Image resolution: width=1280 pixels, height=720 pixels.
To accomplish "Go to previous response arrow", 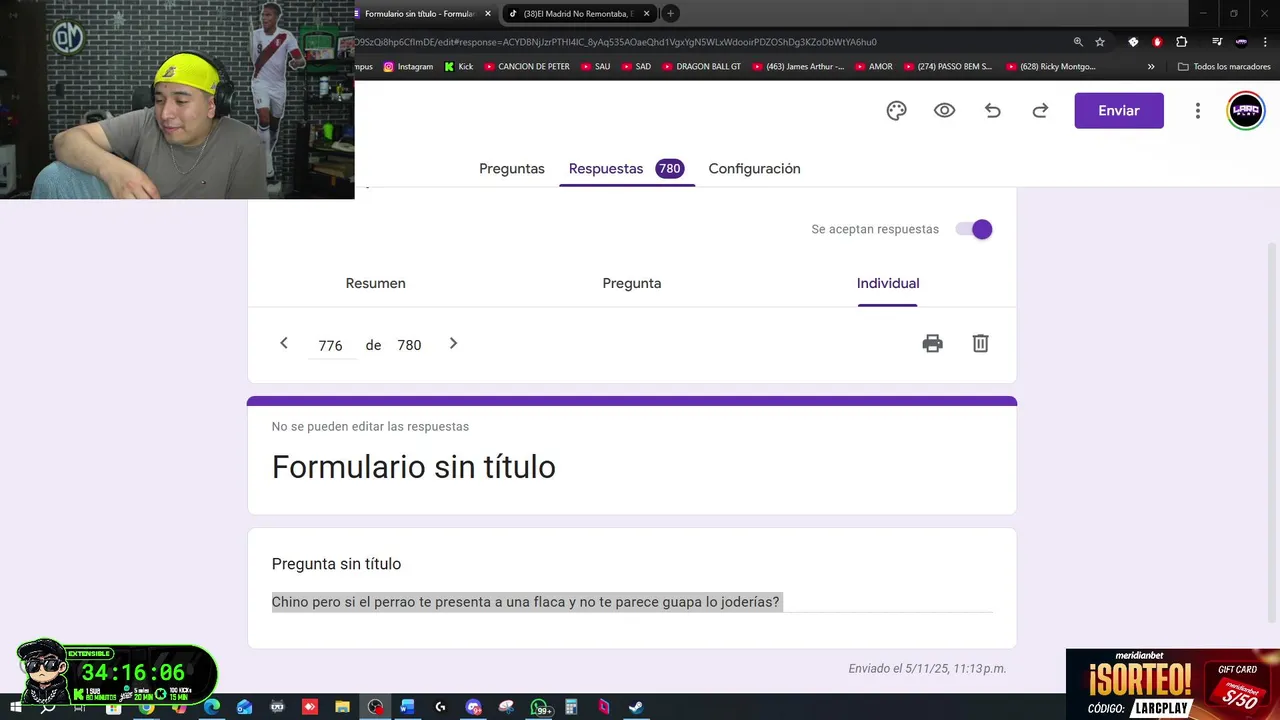I will pos(284,343).
